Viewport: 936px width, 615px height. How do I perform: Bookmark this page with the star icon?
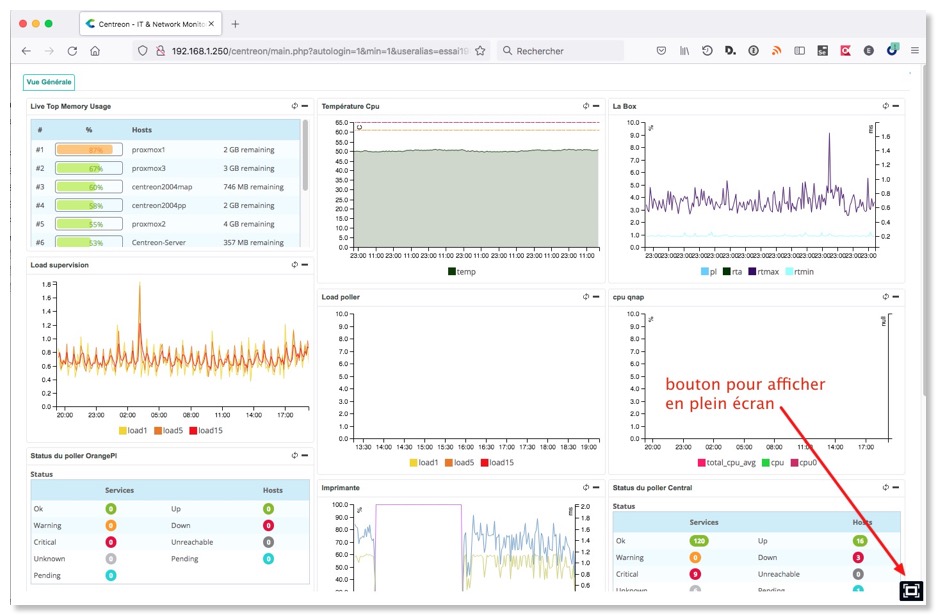coord(480,51)
